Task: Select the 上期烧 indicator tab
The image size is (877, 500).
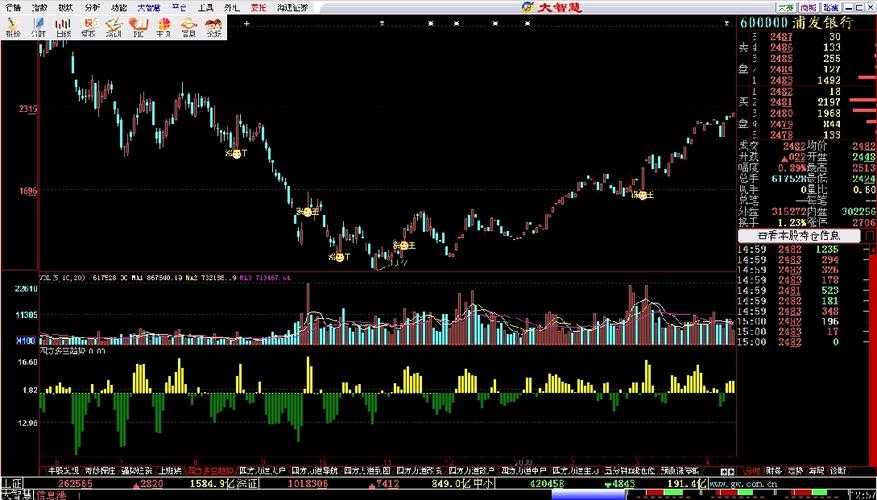Action: (170, 471)
